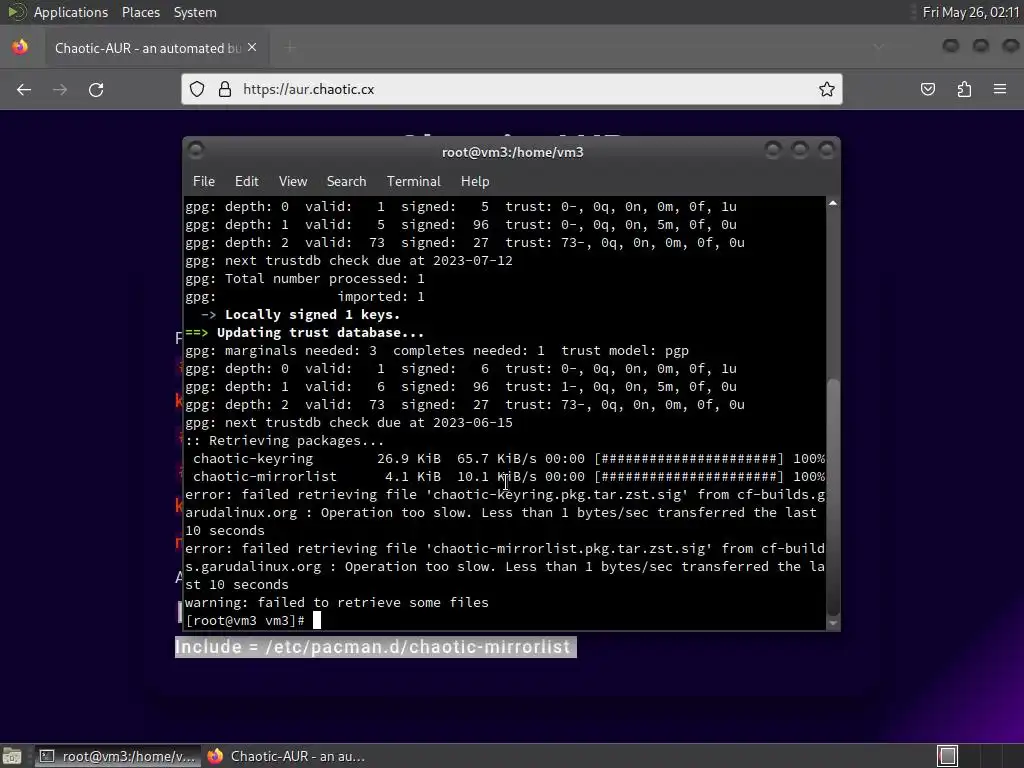Open the terminal View menu
Viewport: 1024px width, 768px height.
tap(293, 182)
